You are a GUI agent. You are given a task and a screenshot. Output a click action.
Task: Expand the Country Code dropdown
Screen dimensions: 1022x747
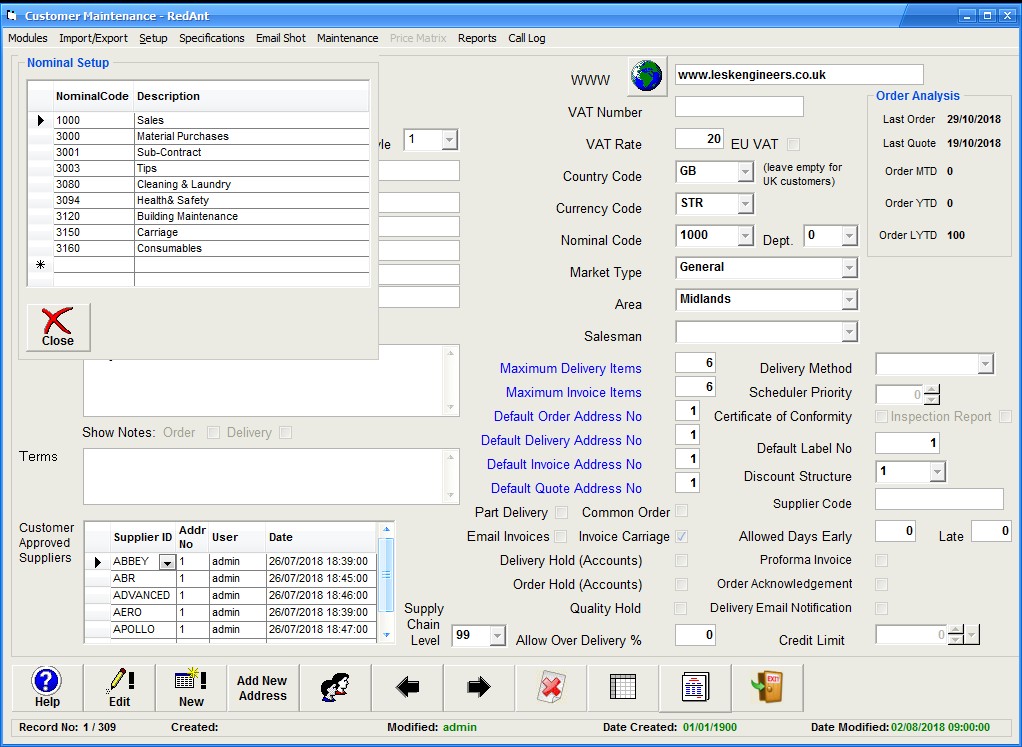tap(744, 172)
